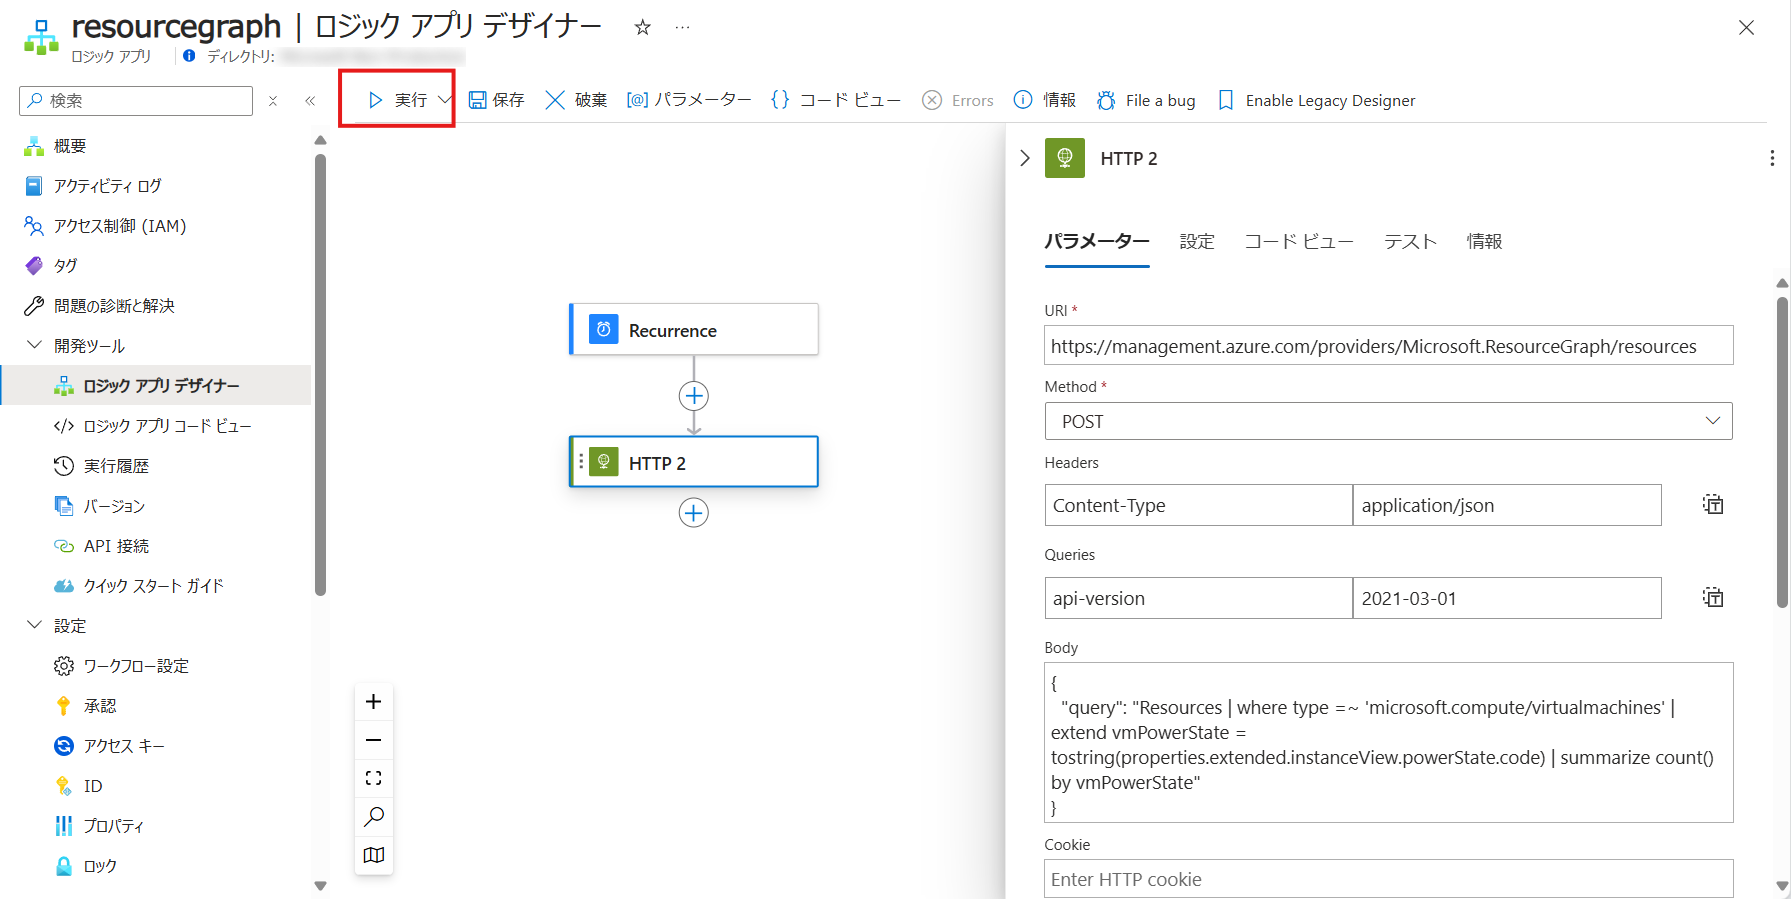Open コード ビュー in the toolbar
The width and height of the screenshot is (1791, 899).
836,100
